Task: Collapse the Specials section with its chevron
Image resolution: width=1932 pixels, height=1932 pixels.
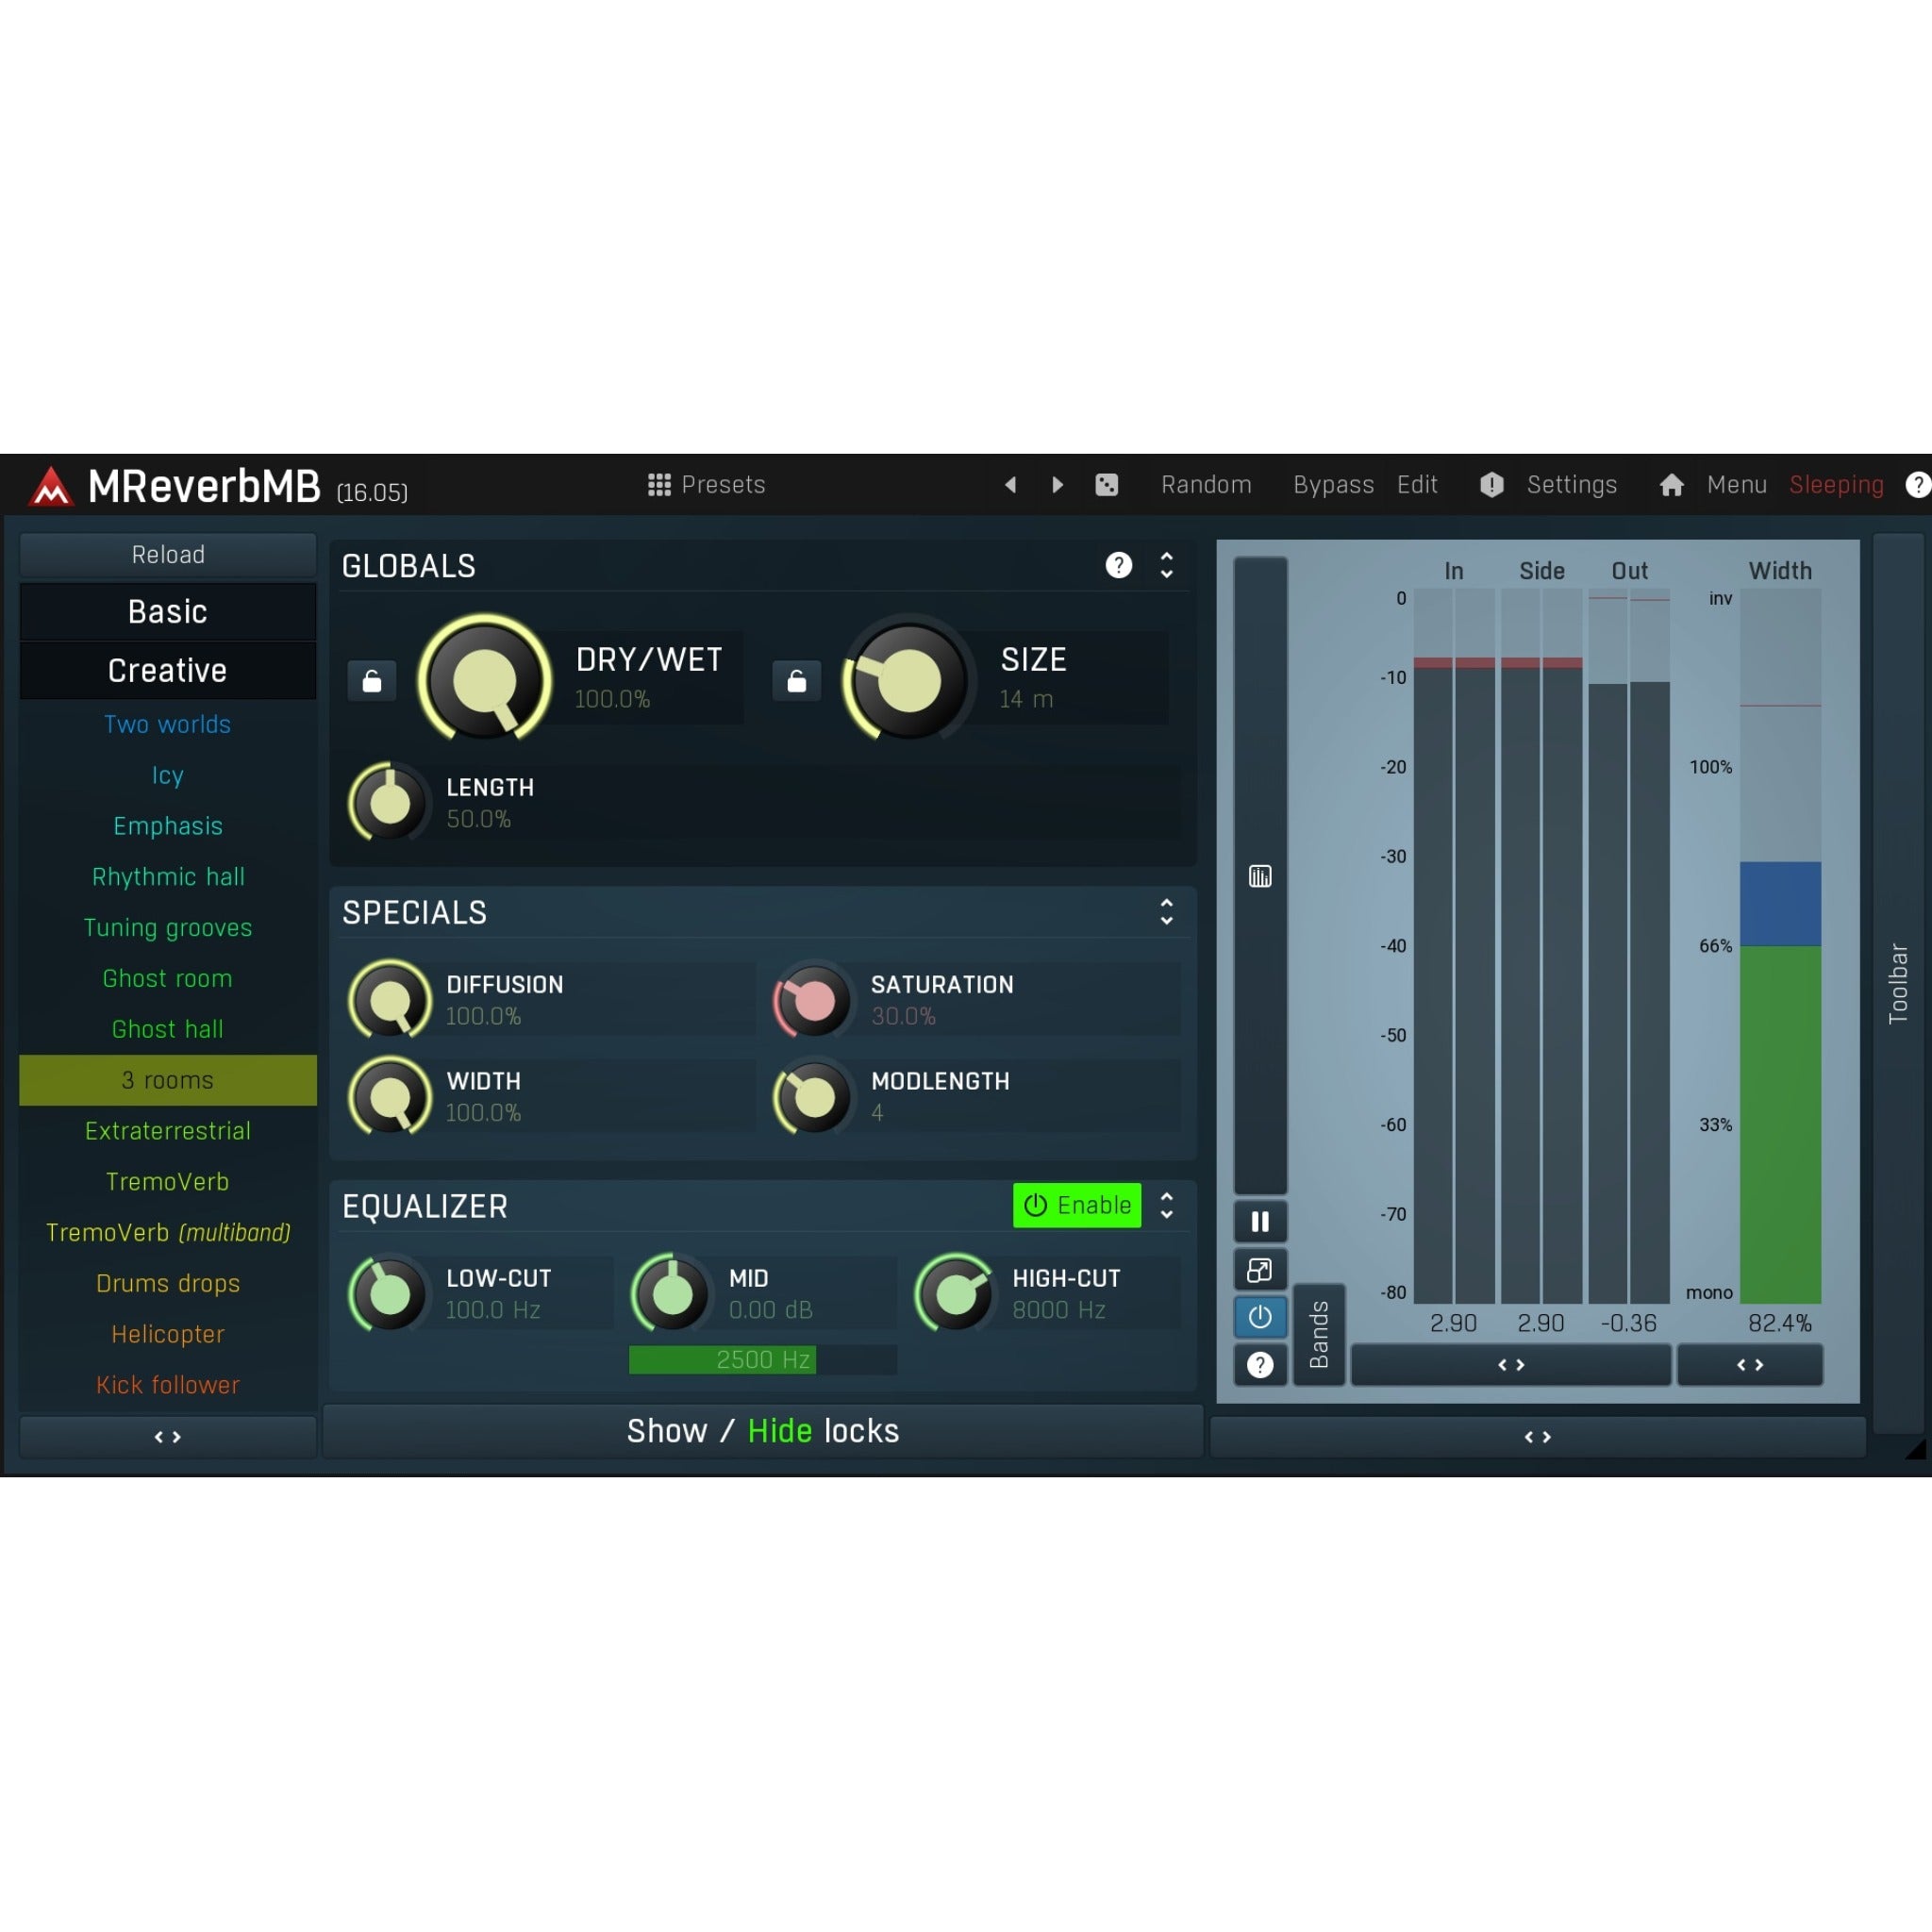Action: click(1166, 912)
